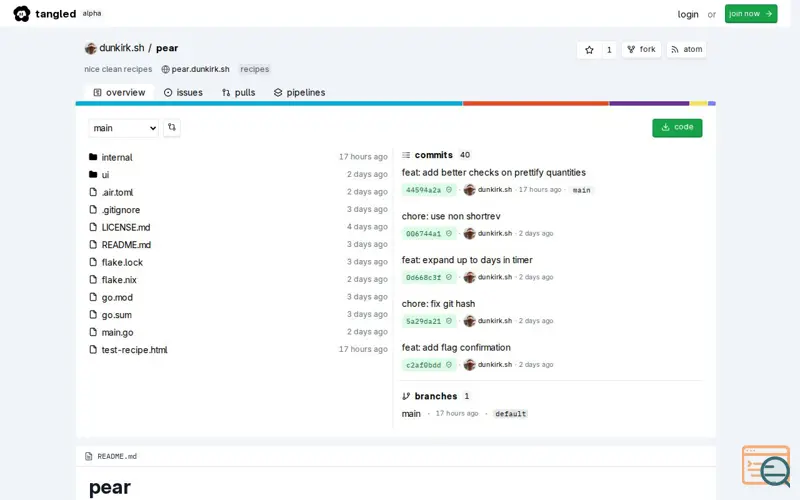Viewport: 800px width, 500px height.
Task: Switch to the overview tab
Action: pos(119,92)
